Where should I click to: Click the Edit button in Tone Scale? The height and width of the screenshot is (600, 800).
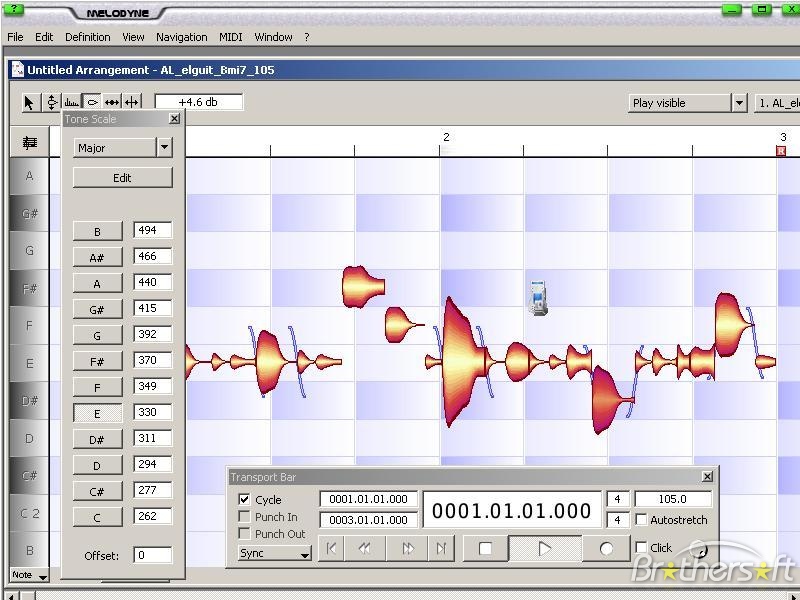click(x=122, y=178)
